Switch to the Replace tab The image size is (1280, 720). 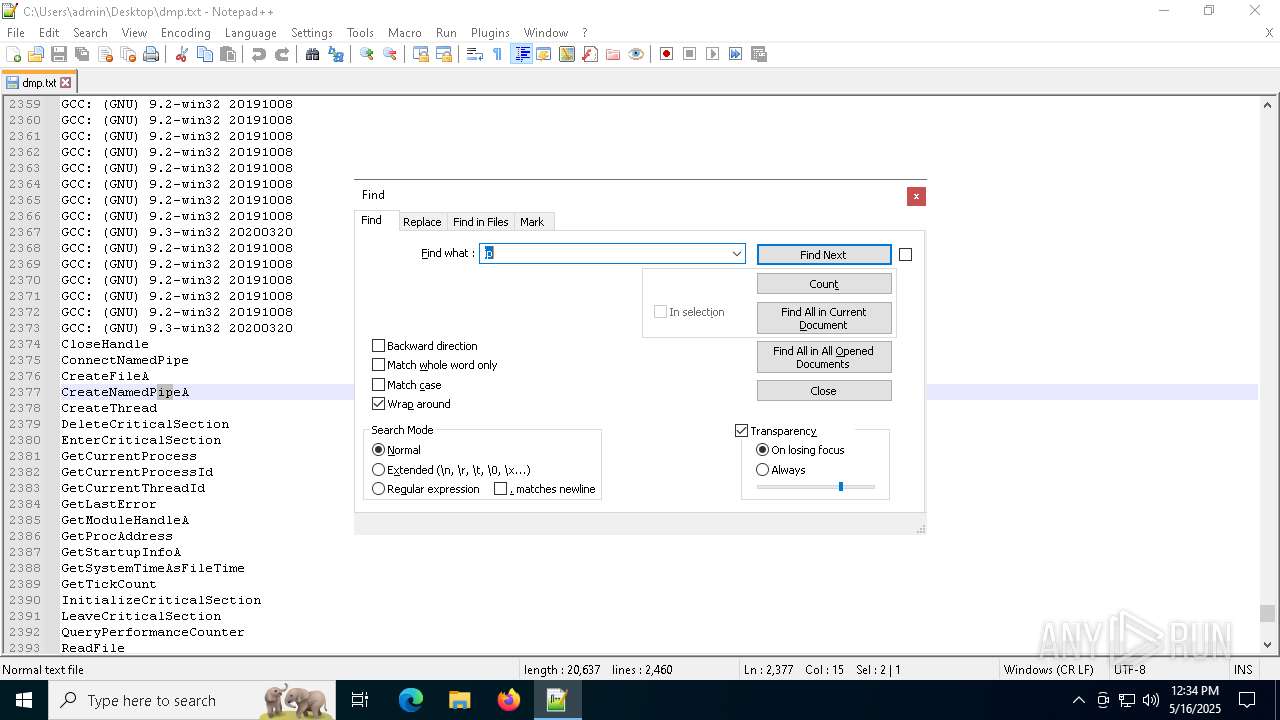(x=422, y=222)
